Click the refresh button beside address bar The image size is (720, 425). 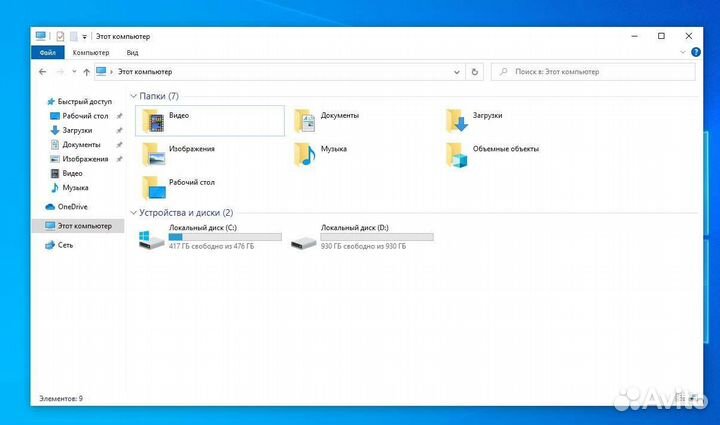pos(475,72)
